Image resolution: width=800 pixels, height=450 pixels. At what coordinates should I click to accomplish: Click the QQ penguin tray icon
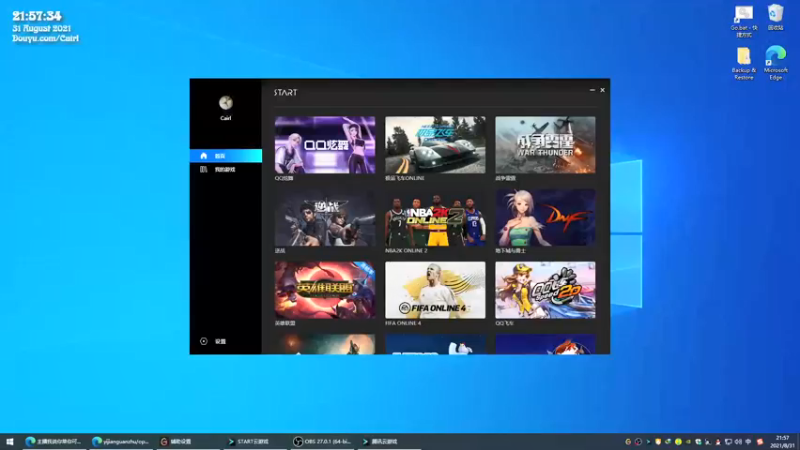tap(718, 442)
